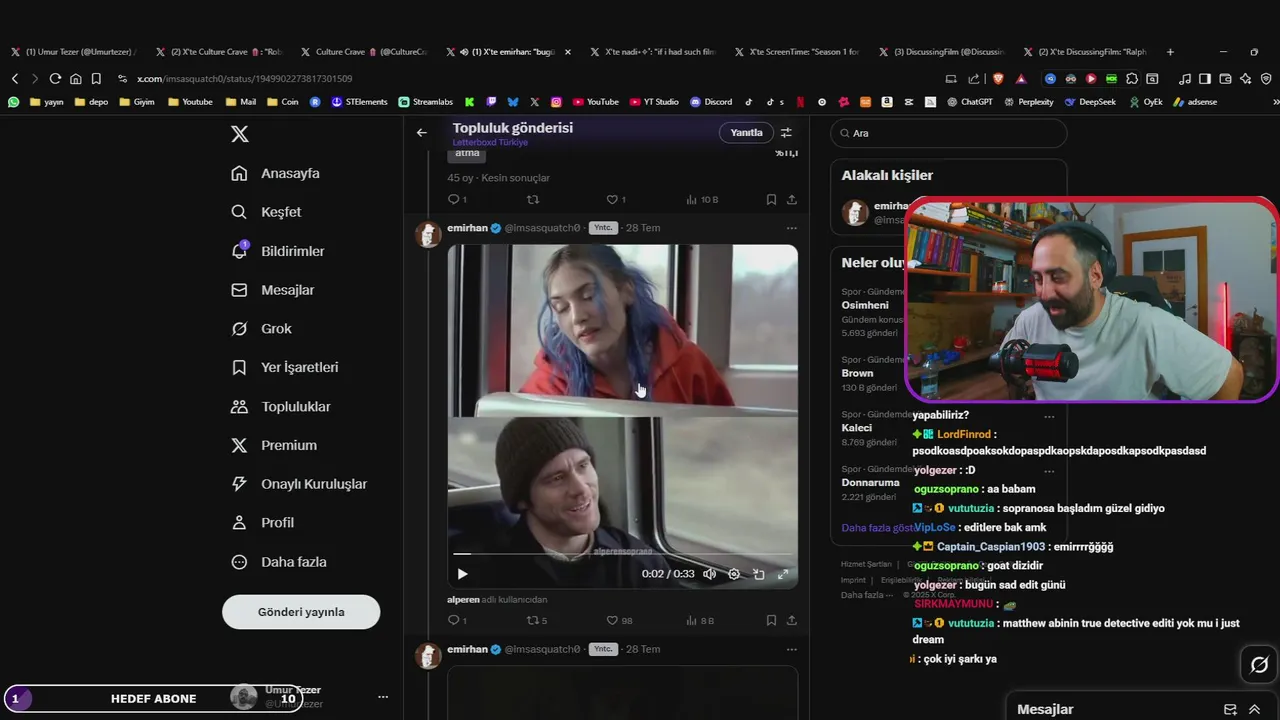
Task: Switch to the X'te ScreenTime tab
Action: point(797,52)
